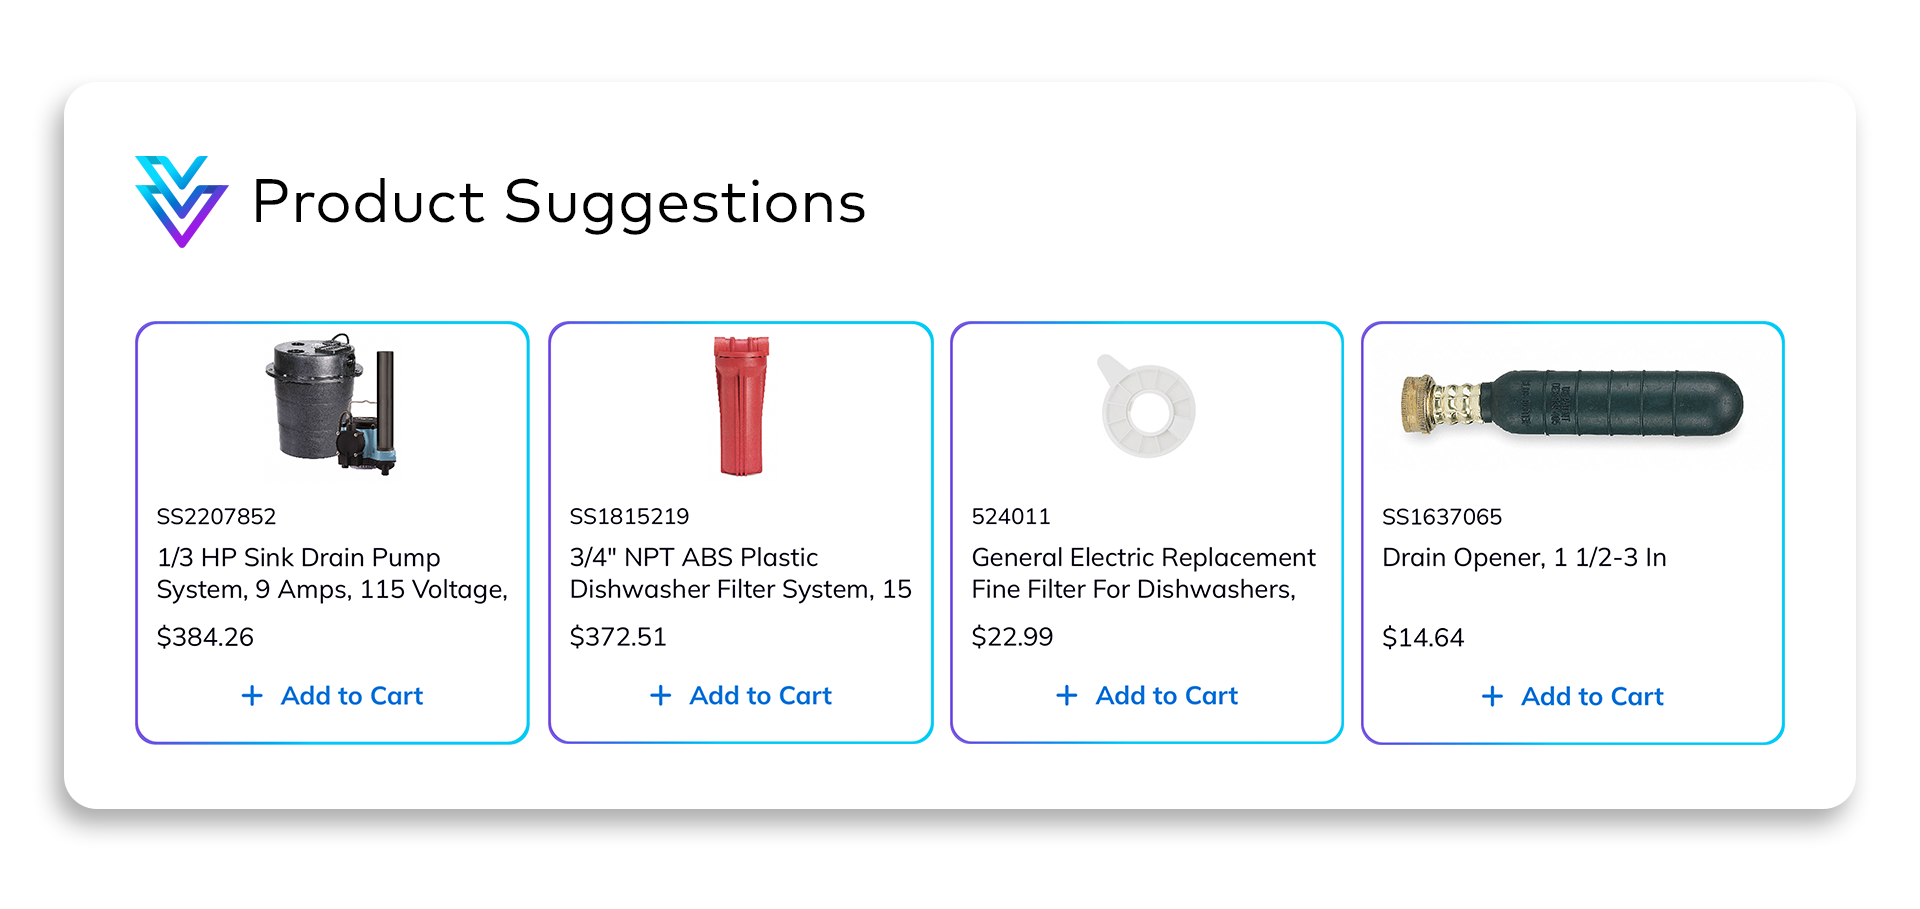This screenshot has height=909, width=1920.
Task: Click the plus icon beside Add to Cart for SS2207852
Action: [252, 696]
